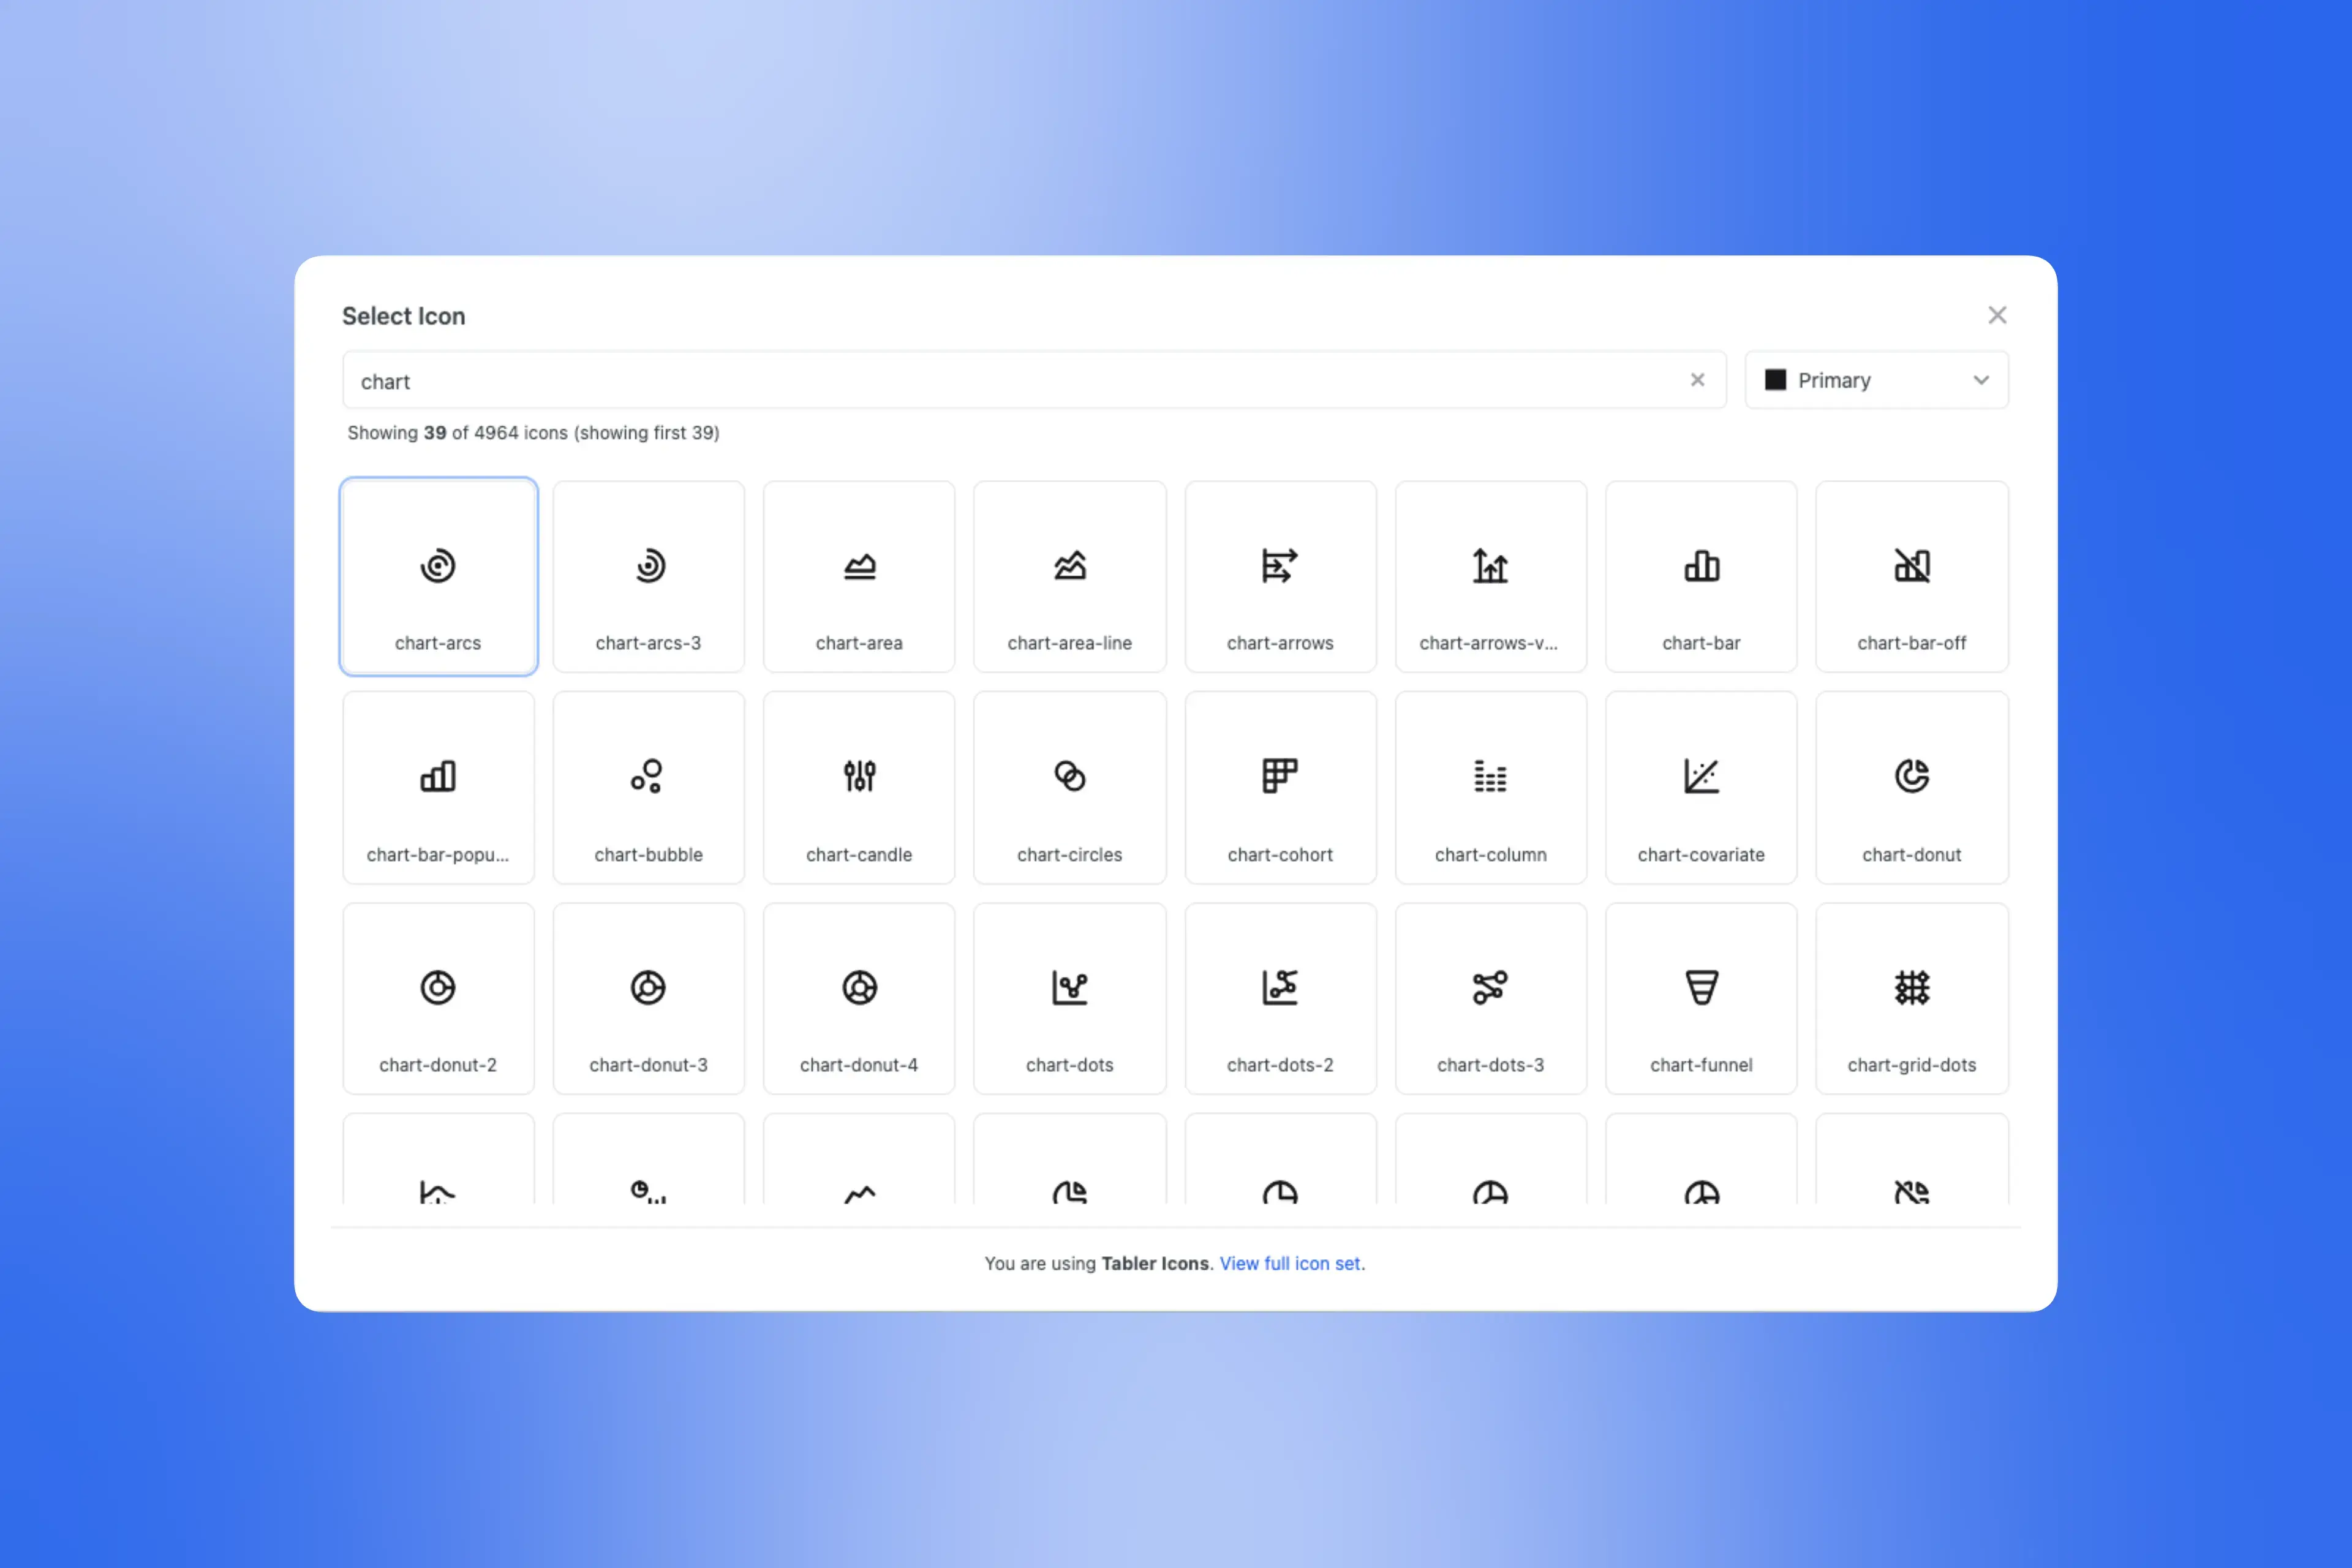Open the Primary color style dropdown

point(1876,380)
